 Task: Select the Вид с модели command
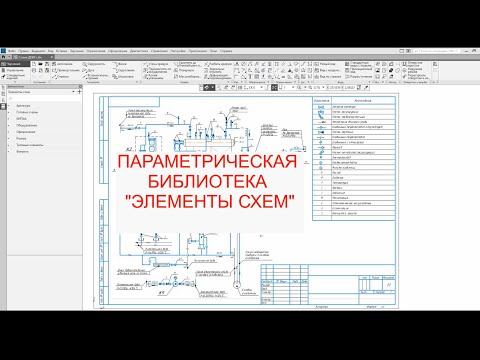point(327,70)
